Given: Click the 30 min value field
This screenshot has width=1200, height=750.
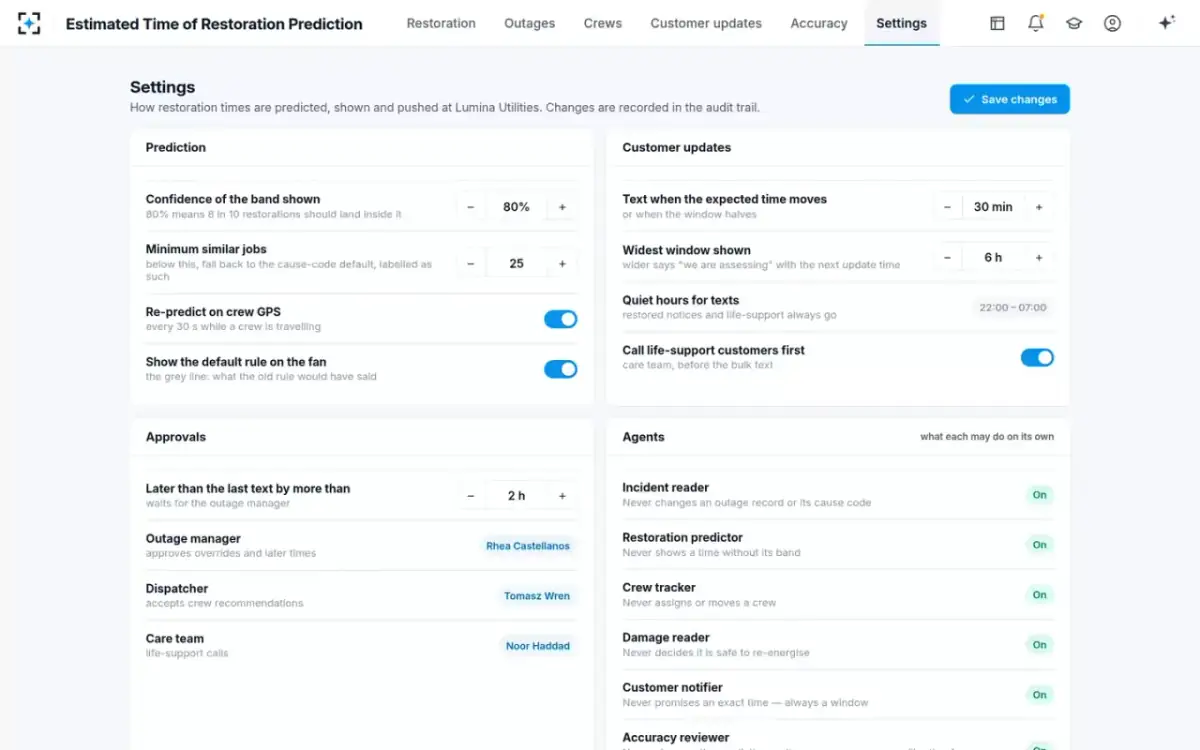Looking at the screenshot, I should [993, 207].
